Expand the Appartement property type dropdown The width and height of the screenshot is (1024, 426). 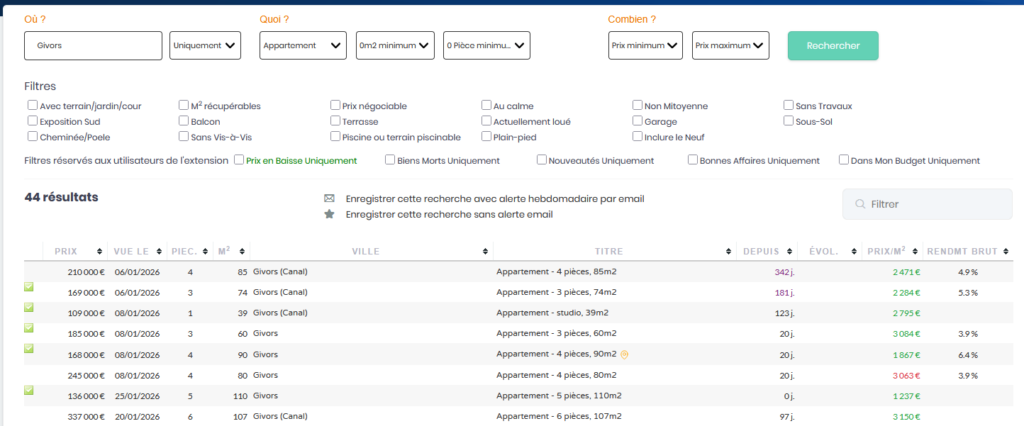[x=302, y=45]
